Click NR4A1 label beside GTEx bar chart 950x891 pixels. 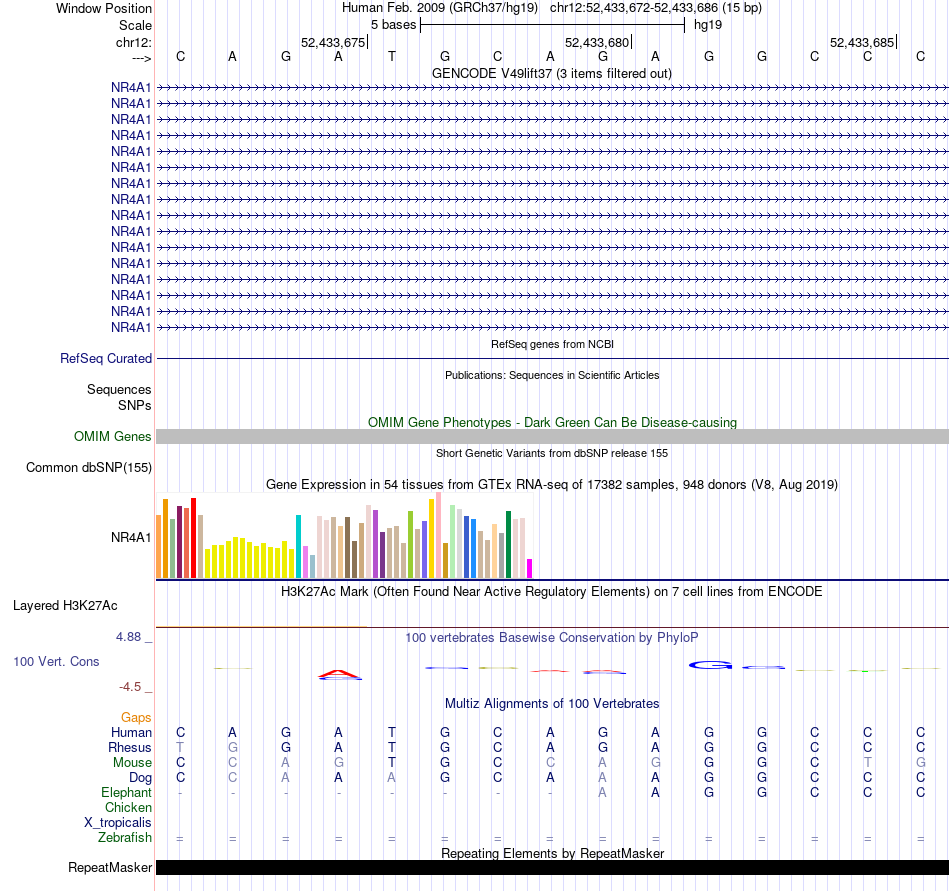point(131,537)
